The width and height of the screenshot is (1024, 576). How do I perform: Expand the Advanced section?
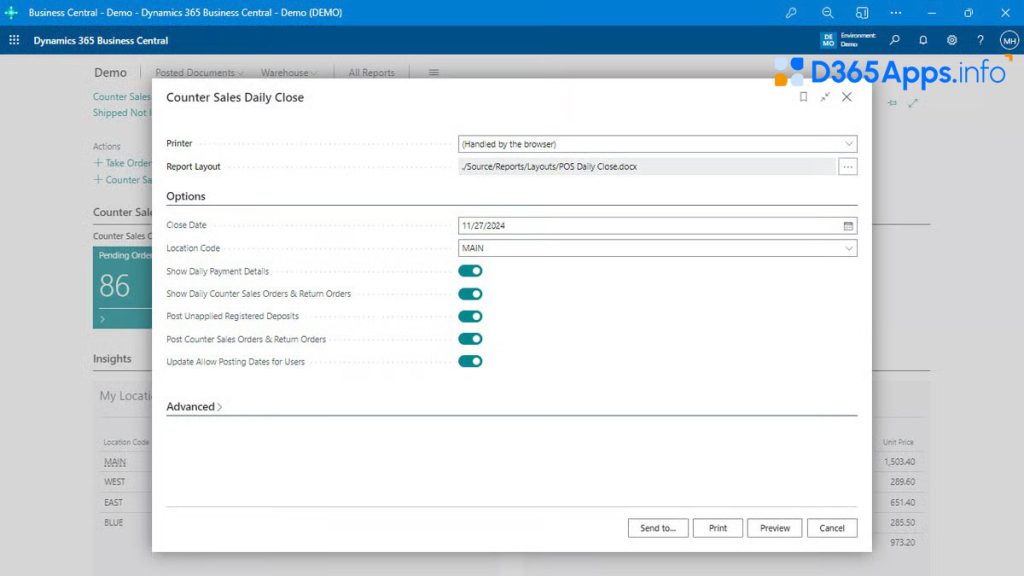click(194, 406)
